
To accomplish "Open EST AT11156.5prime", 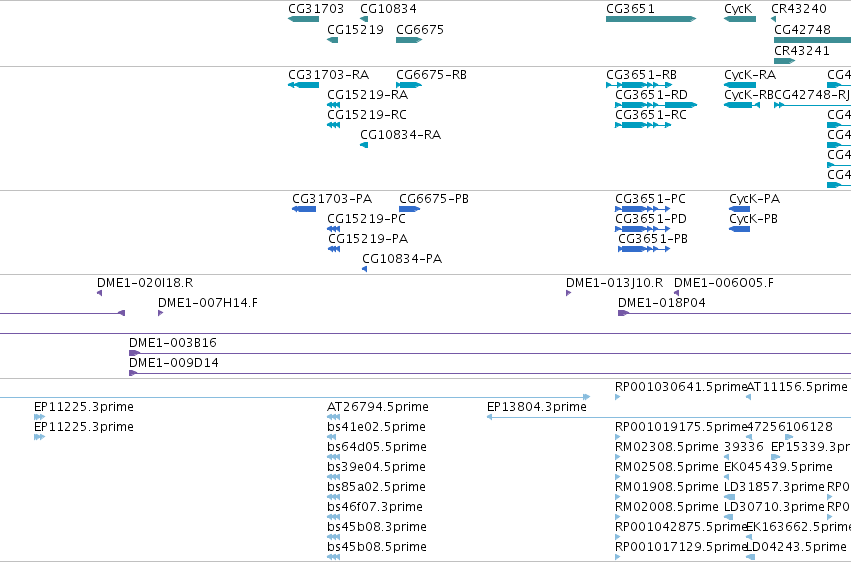I will [x=797, y=387].
